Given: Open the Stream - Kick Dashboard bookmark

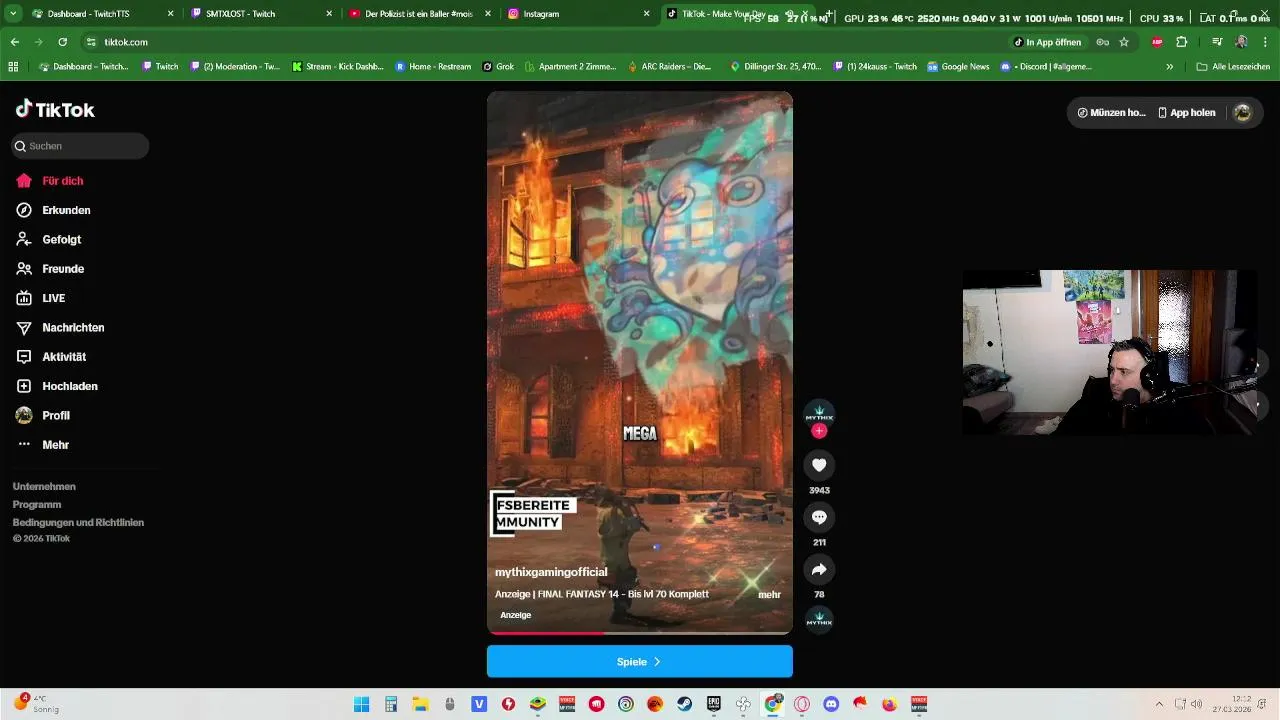Looking at the screenshot, I should (338, 67).
